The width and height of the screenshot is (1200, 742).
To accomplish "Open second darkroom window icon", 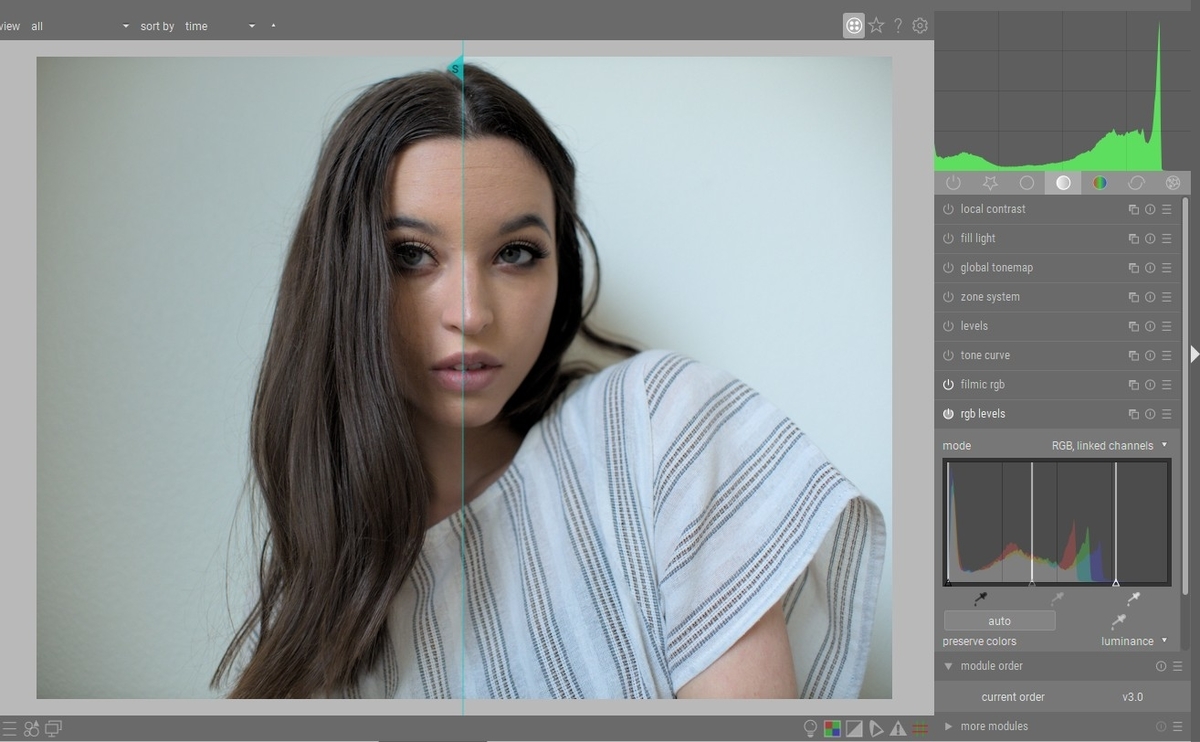I will 54,729.
